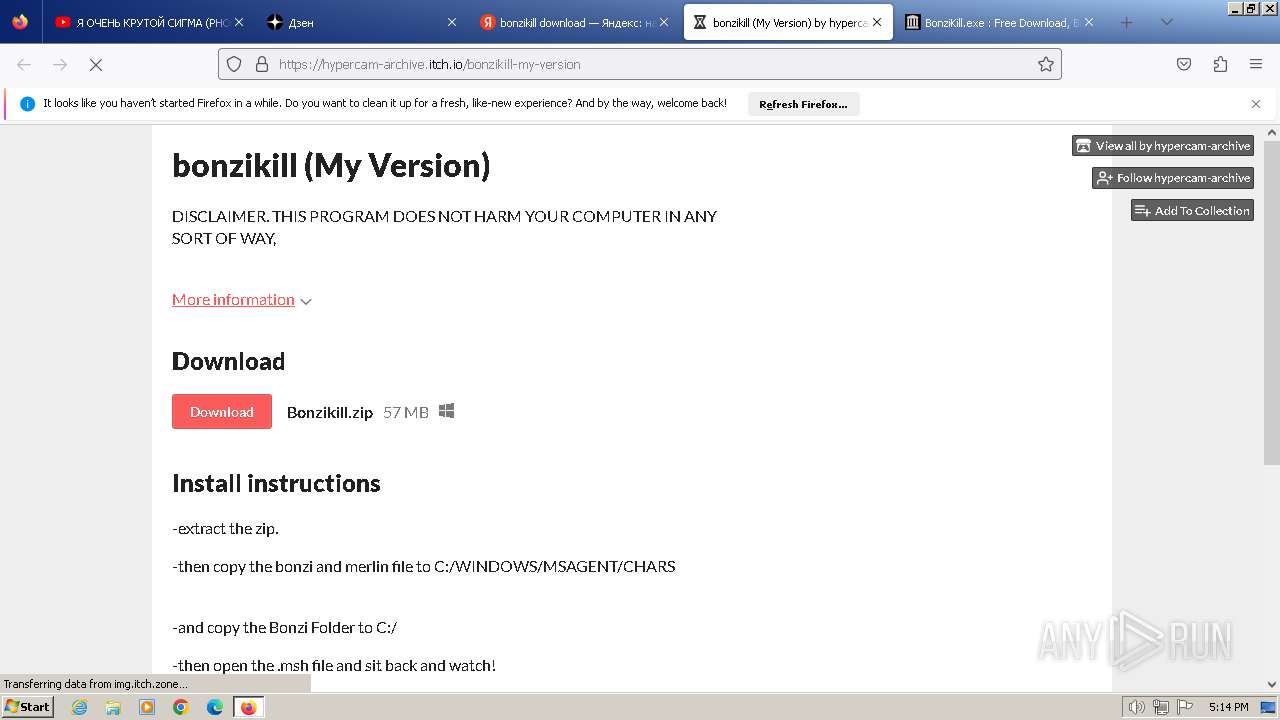Close the BonziKill.exe tab
The height and width of the screenshot is (720, 1280).
click(x=1089, y=22)
